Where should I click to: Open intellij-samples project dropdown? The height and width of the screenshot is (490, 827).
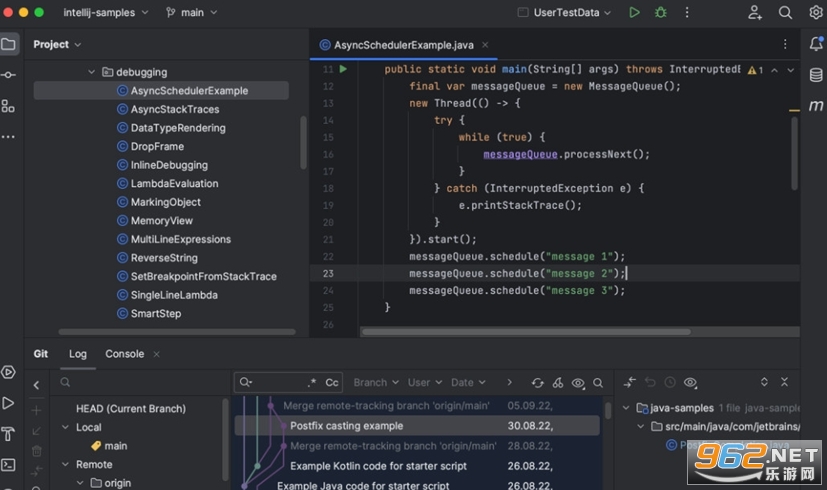105,12
